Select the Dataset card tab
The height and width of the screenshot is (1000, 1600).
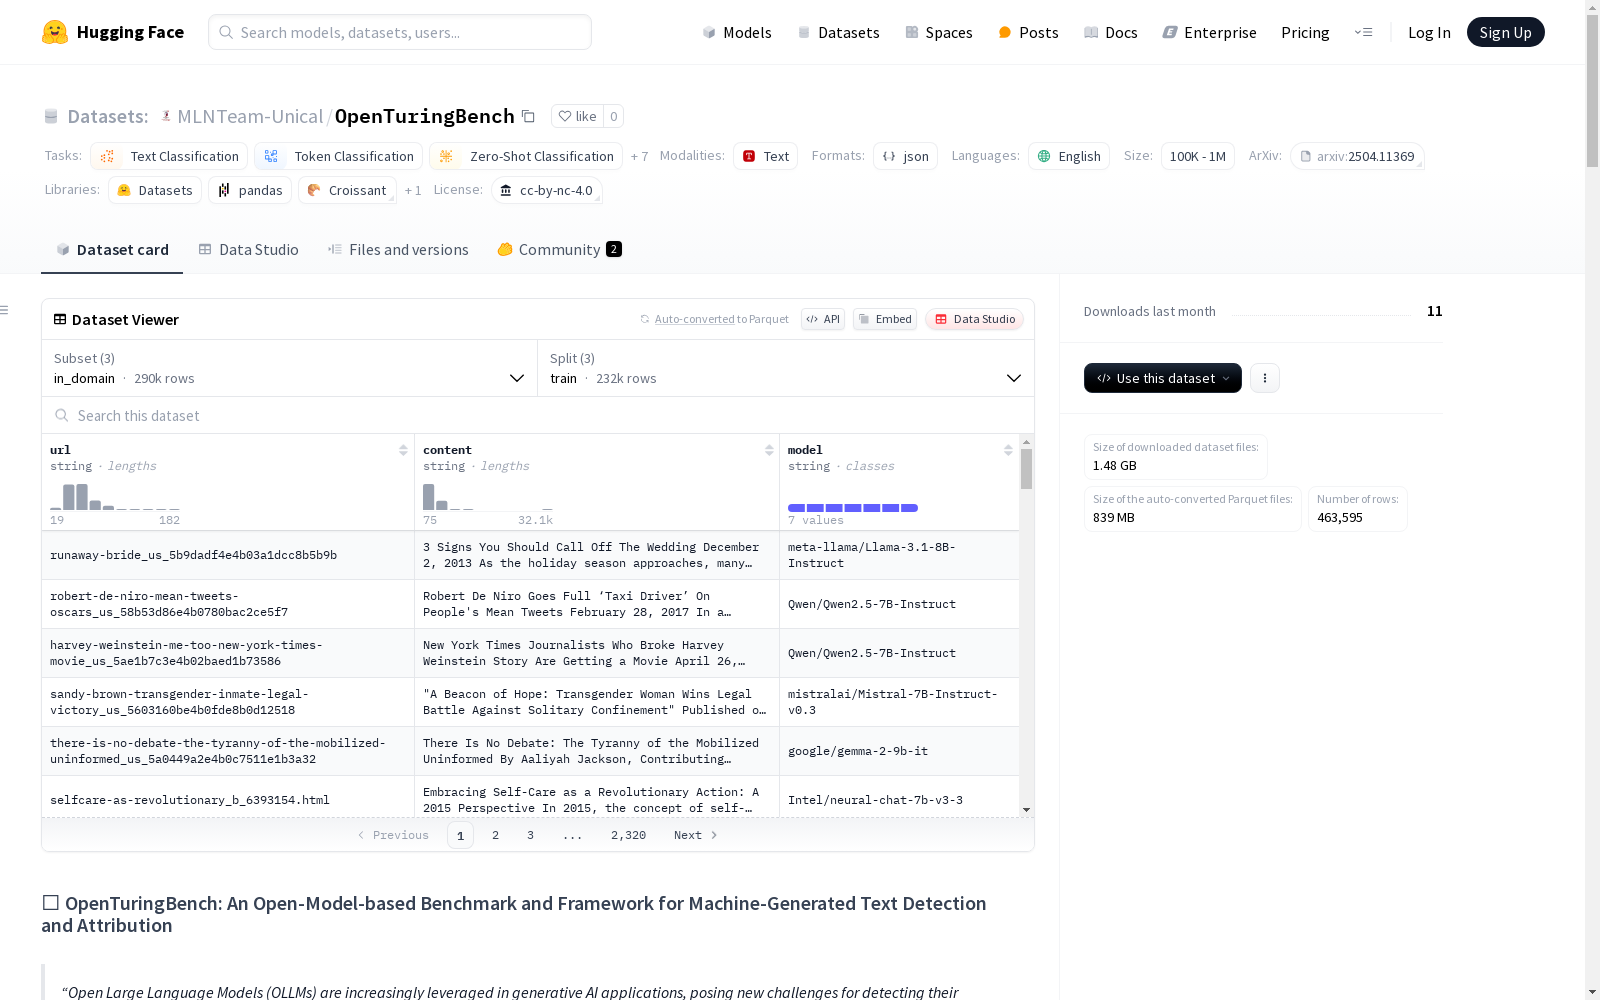(112, 250)
